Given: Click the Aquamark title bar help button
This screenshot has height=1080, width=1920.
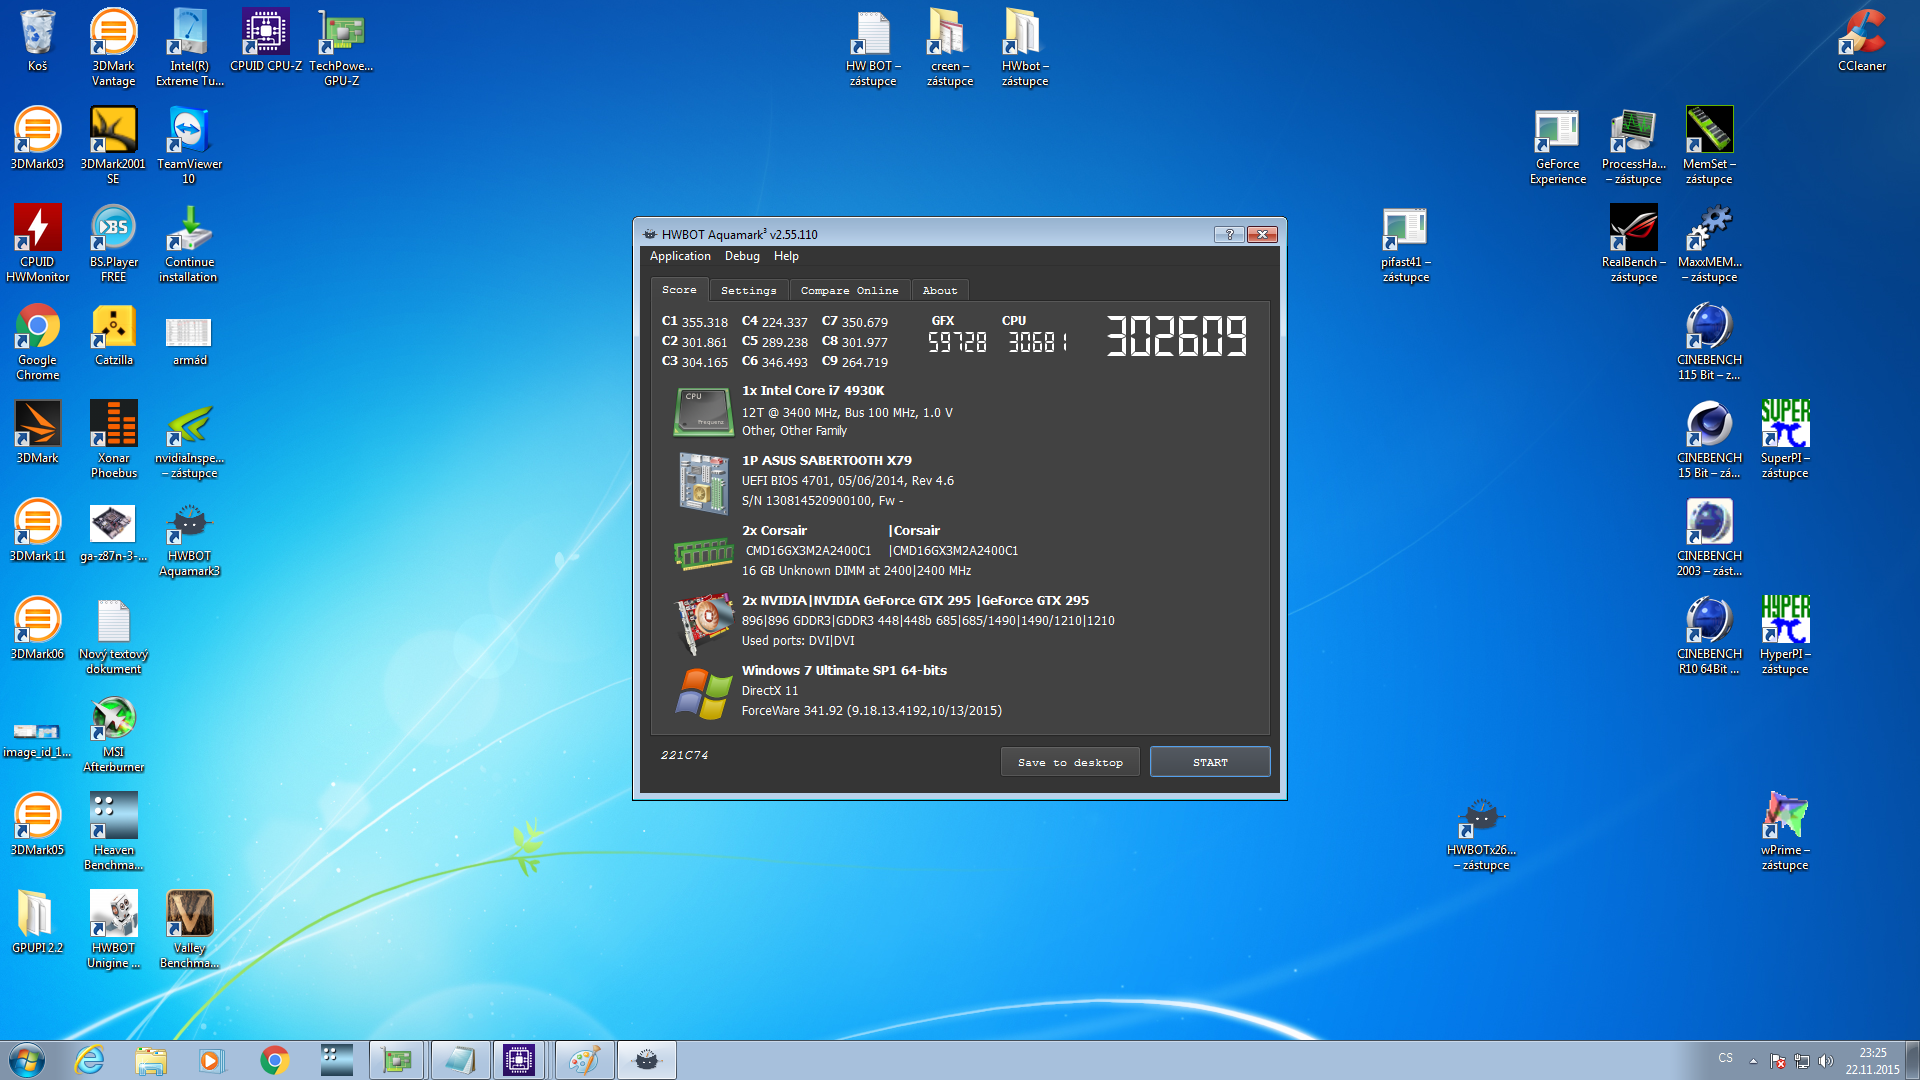Looking at the screenshot, I should [x=1229, y=234].
